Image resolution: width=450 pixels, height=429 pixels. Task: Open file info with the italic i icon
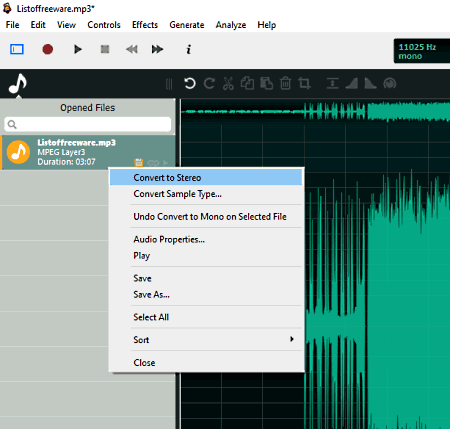pos(189,49)
